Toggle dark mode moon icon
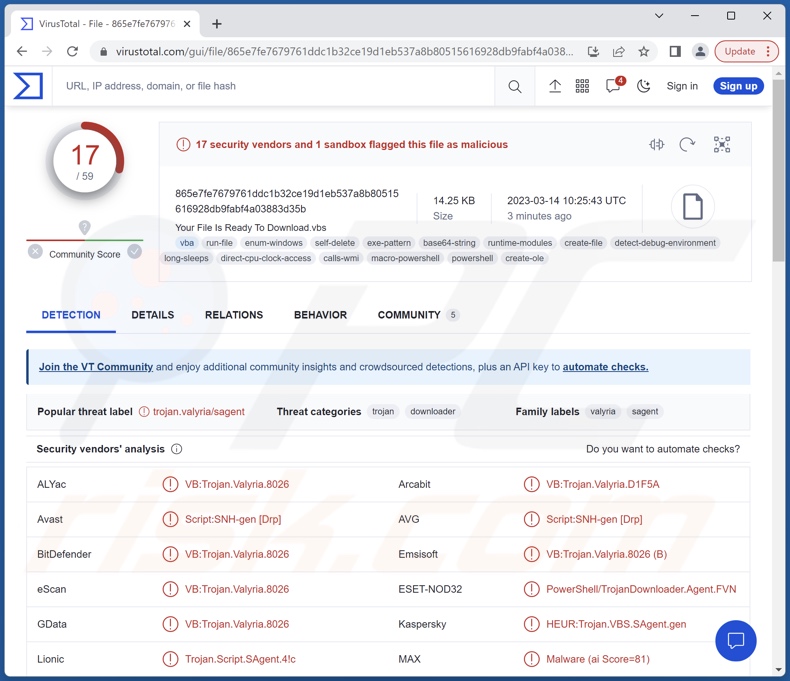 pyautogui.click(x=643, y=86)
